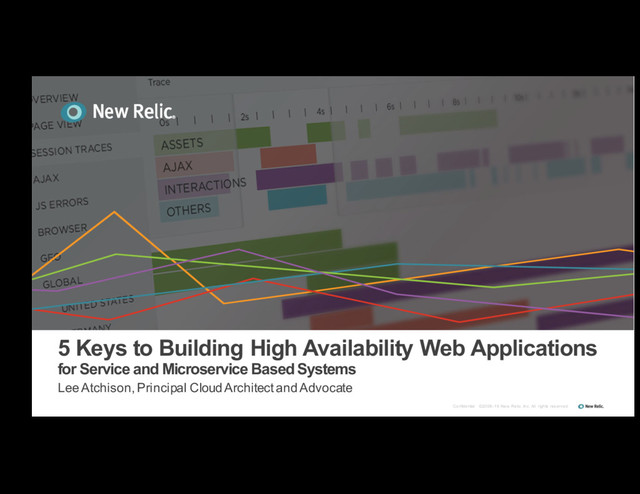Click the '6s' tick on the trace timeline
Viewport: 640px width, 494px height.
click(391, 107)
